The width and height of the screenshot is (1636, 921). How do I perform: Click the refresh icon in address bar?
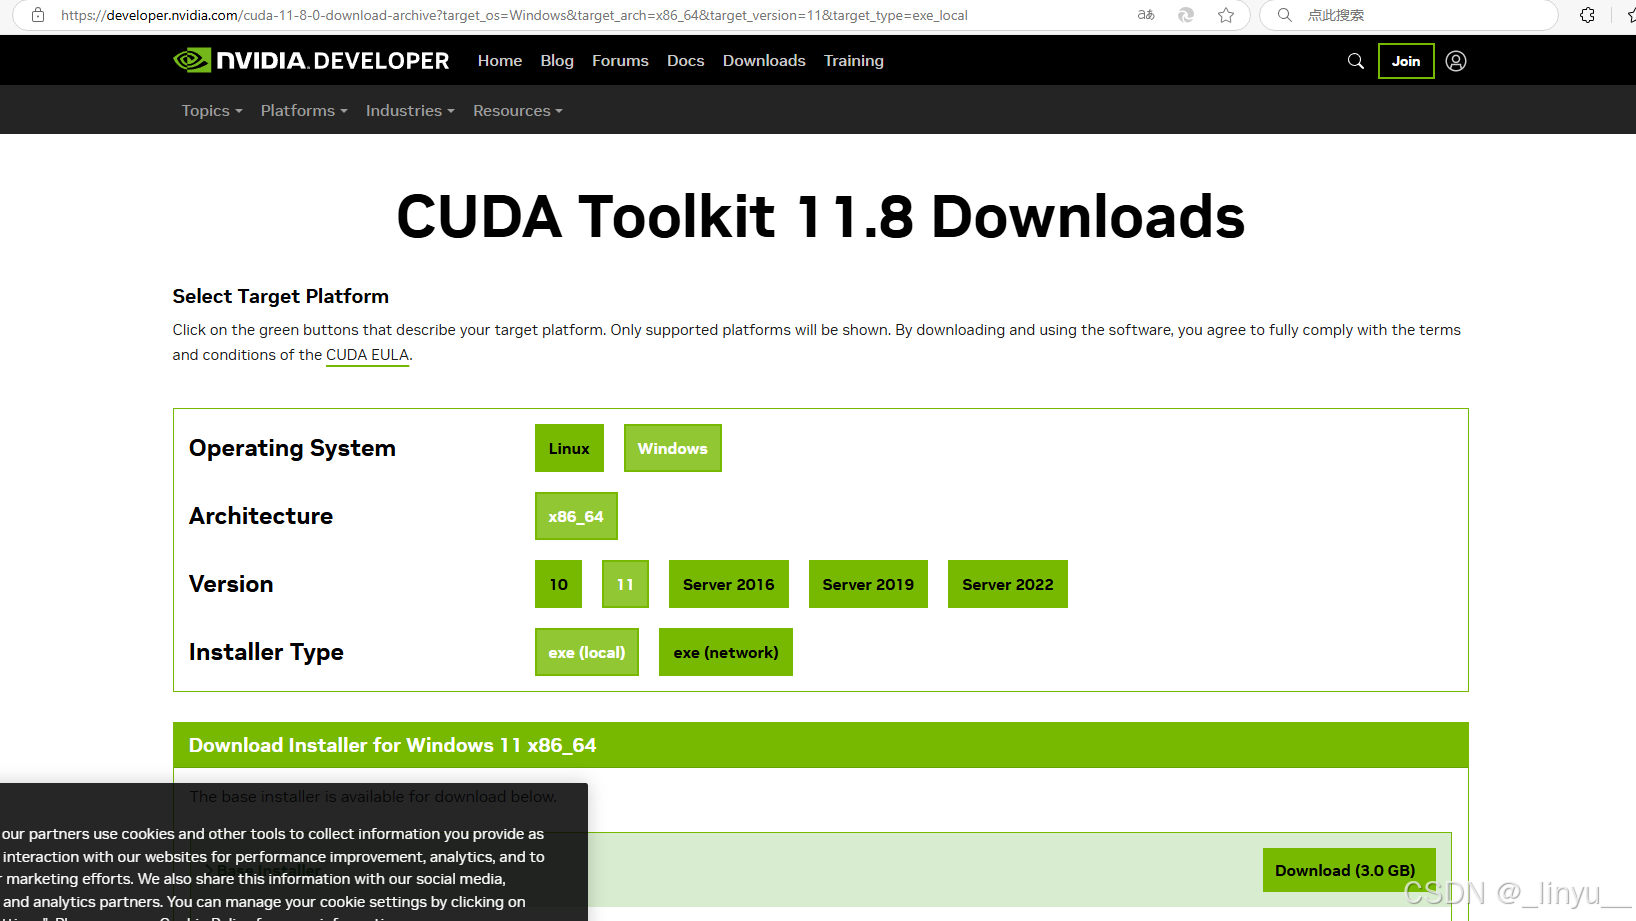(1186, 15)
